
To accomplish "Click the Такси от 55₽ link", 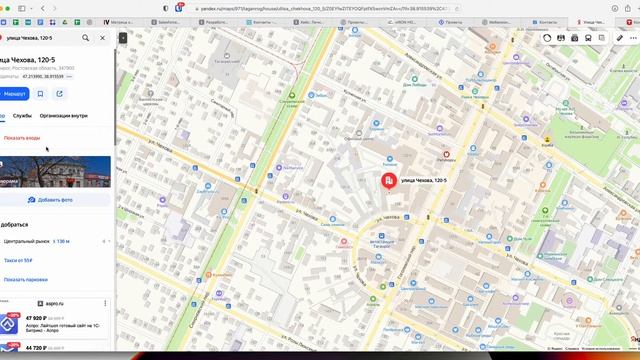I will (18, 260).
